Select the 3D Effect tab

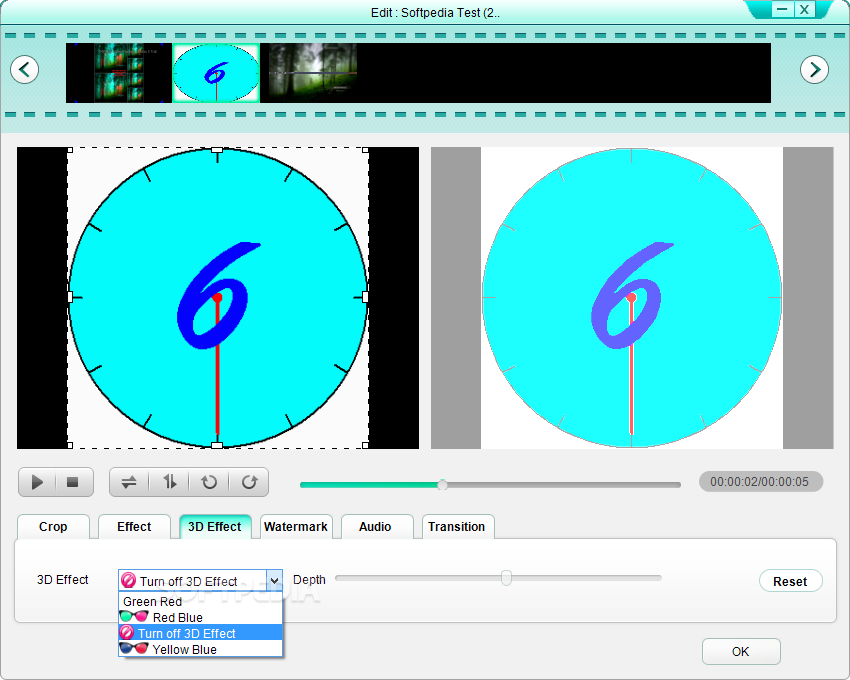pyautogui.click(x=215, y=527)
